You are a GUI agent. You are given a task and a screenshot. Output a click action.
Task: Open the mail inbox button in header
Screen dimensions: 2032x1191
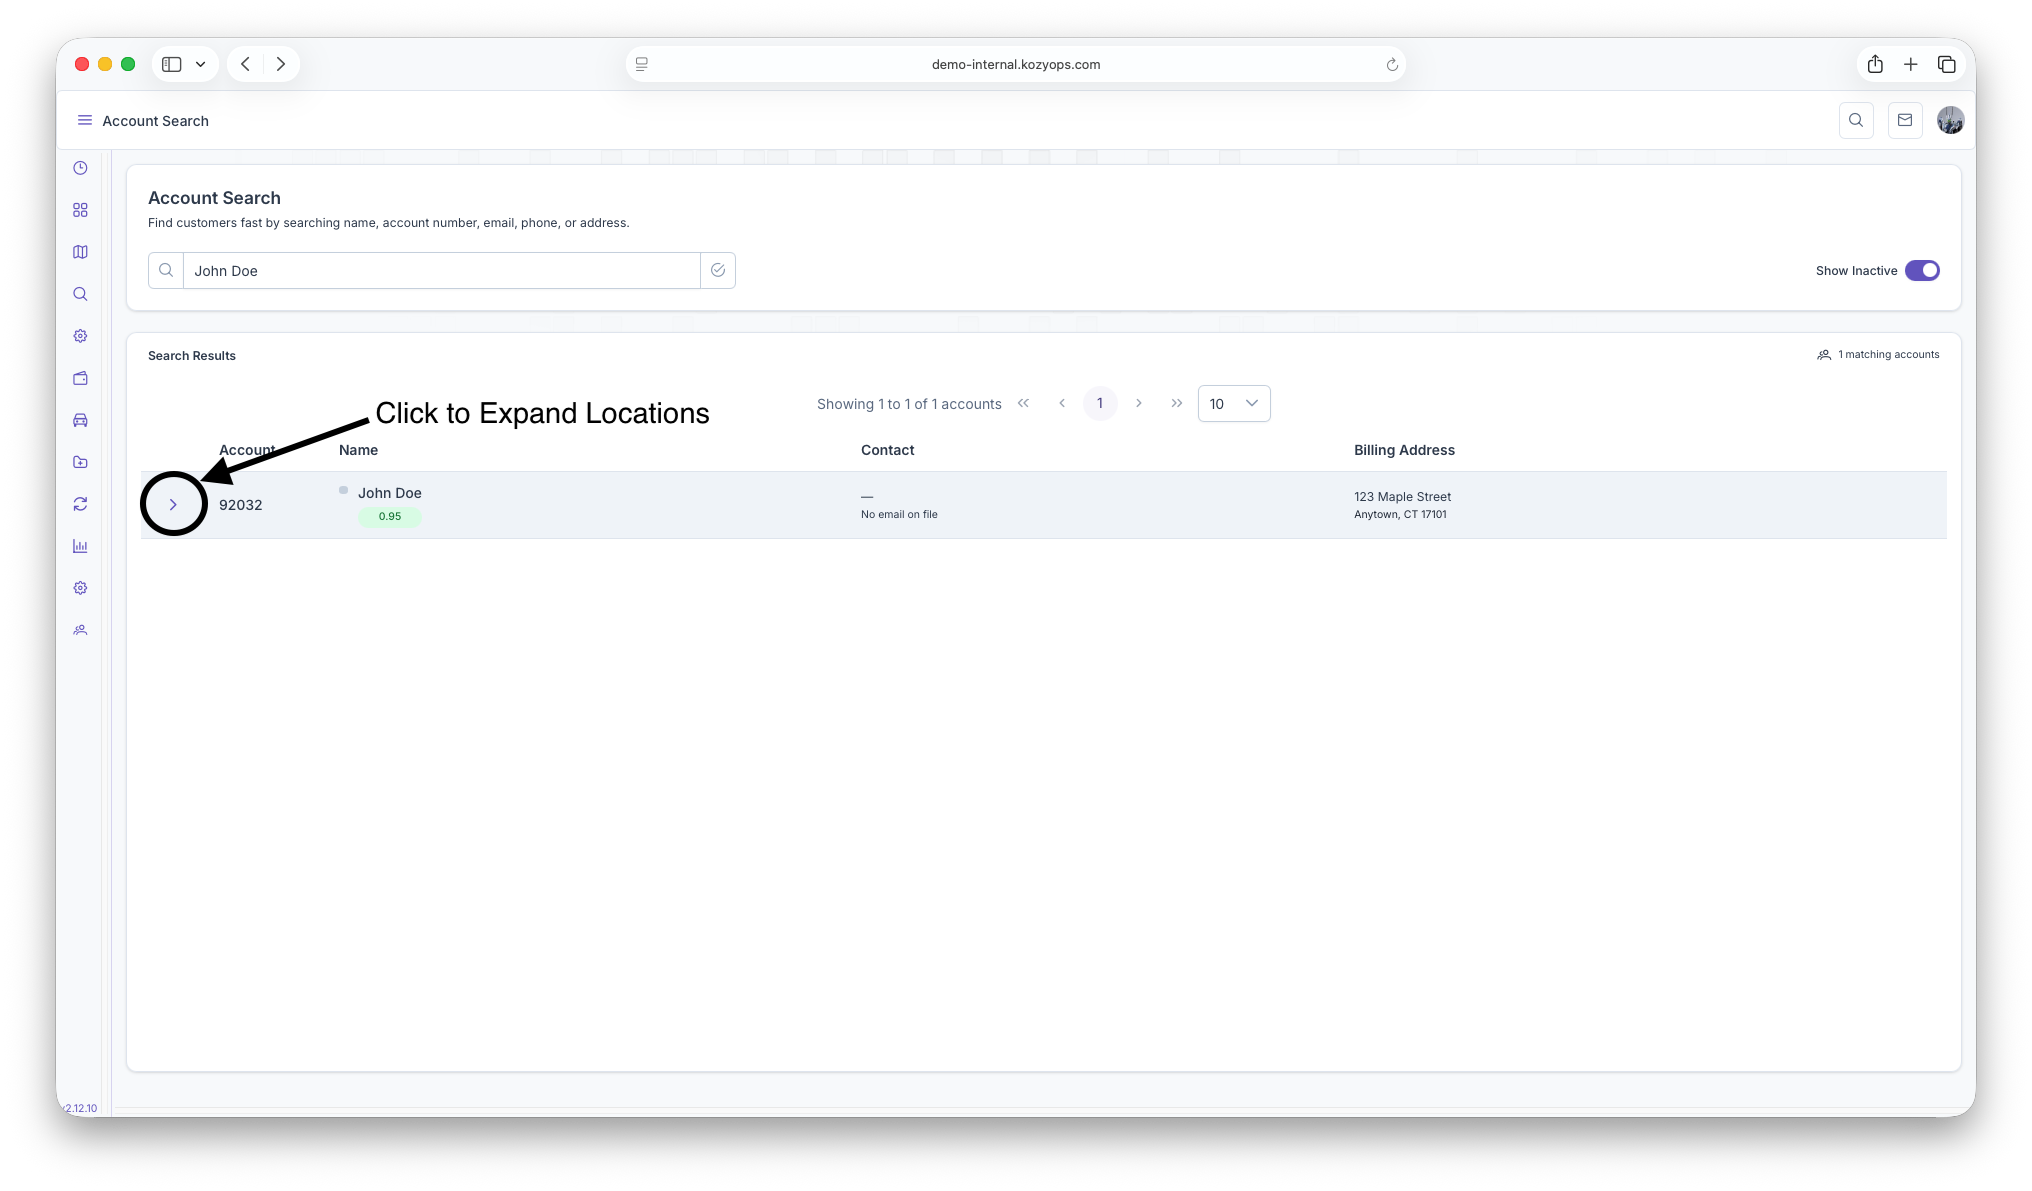[1904, 120]
